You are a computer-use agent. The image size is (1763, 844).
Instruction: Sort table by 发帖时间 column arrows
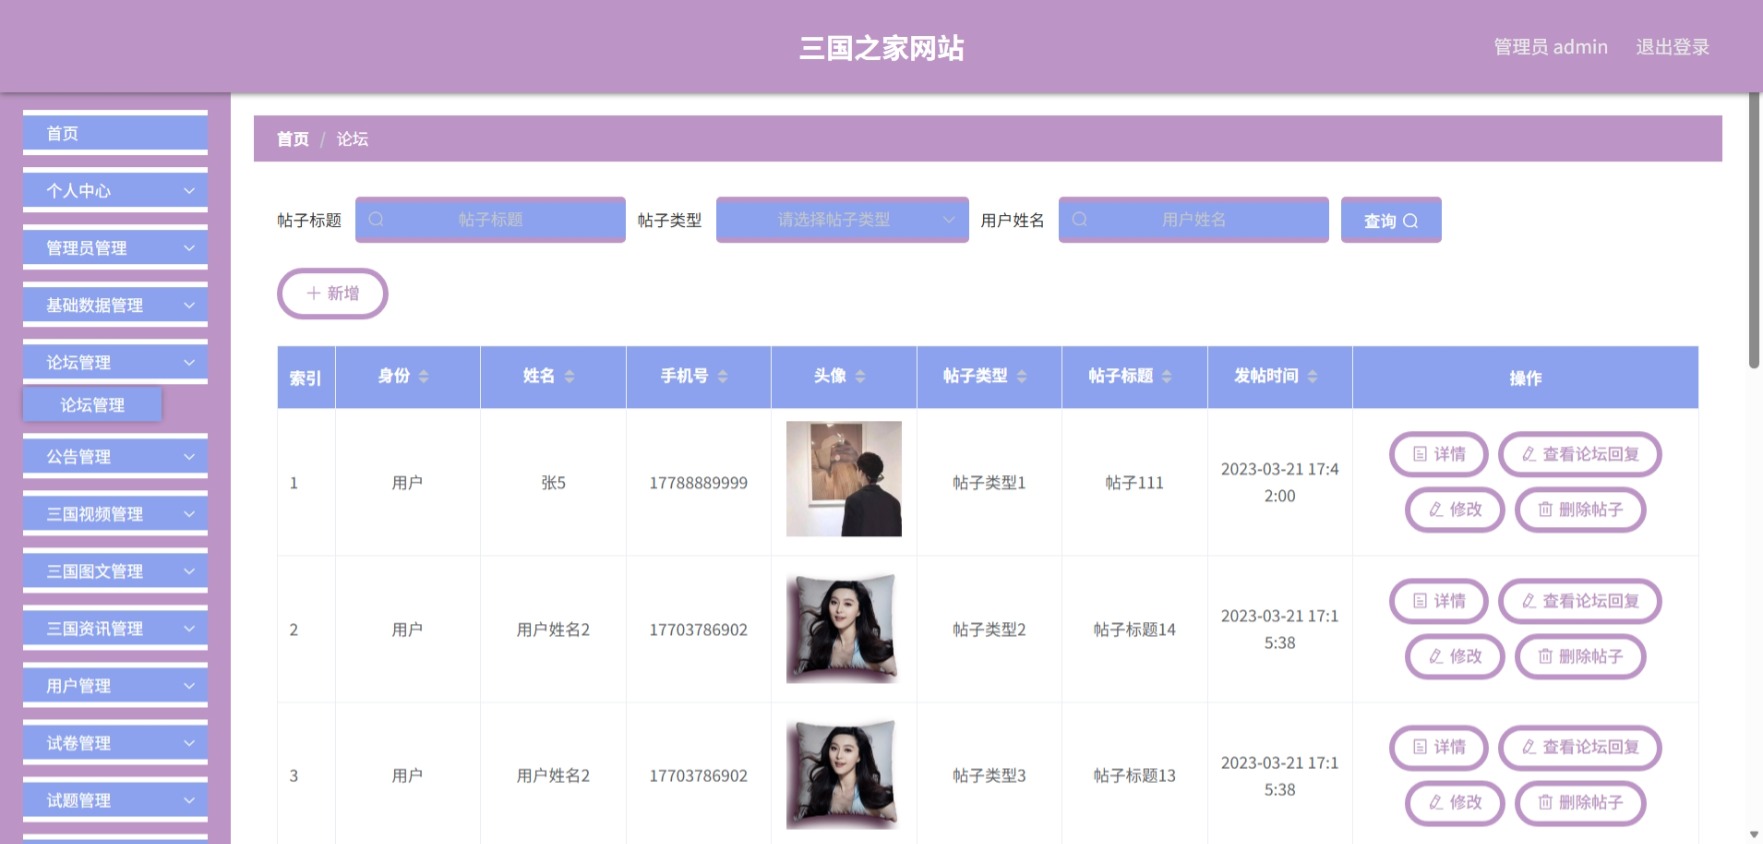[x=1313, y=376]
